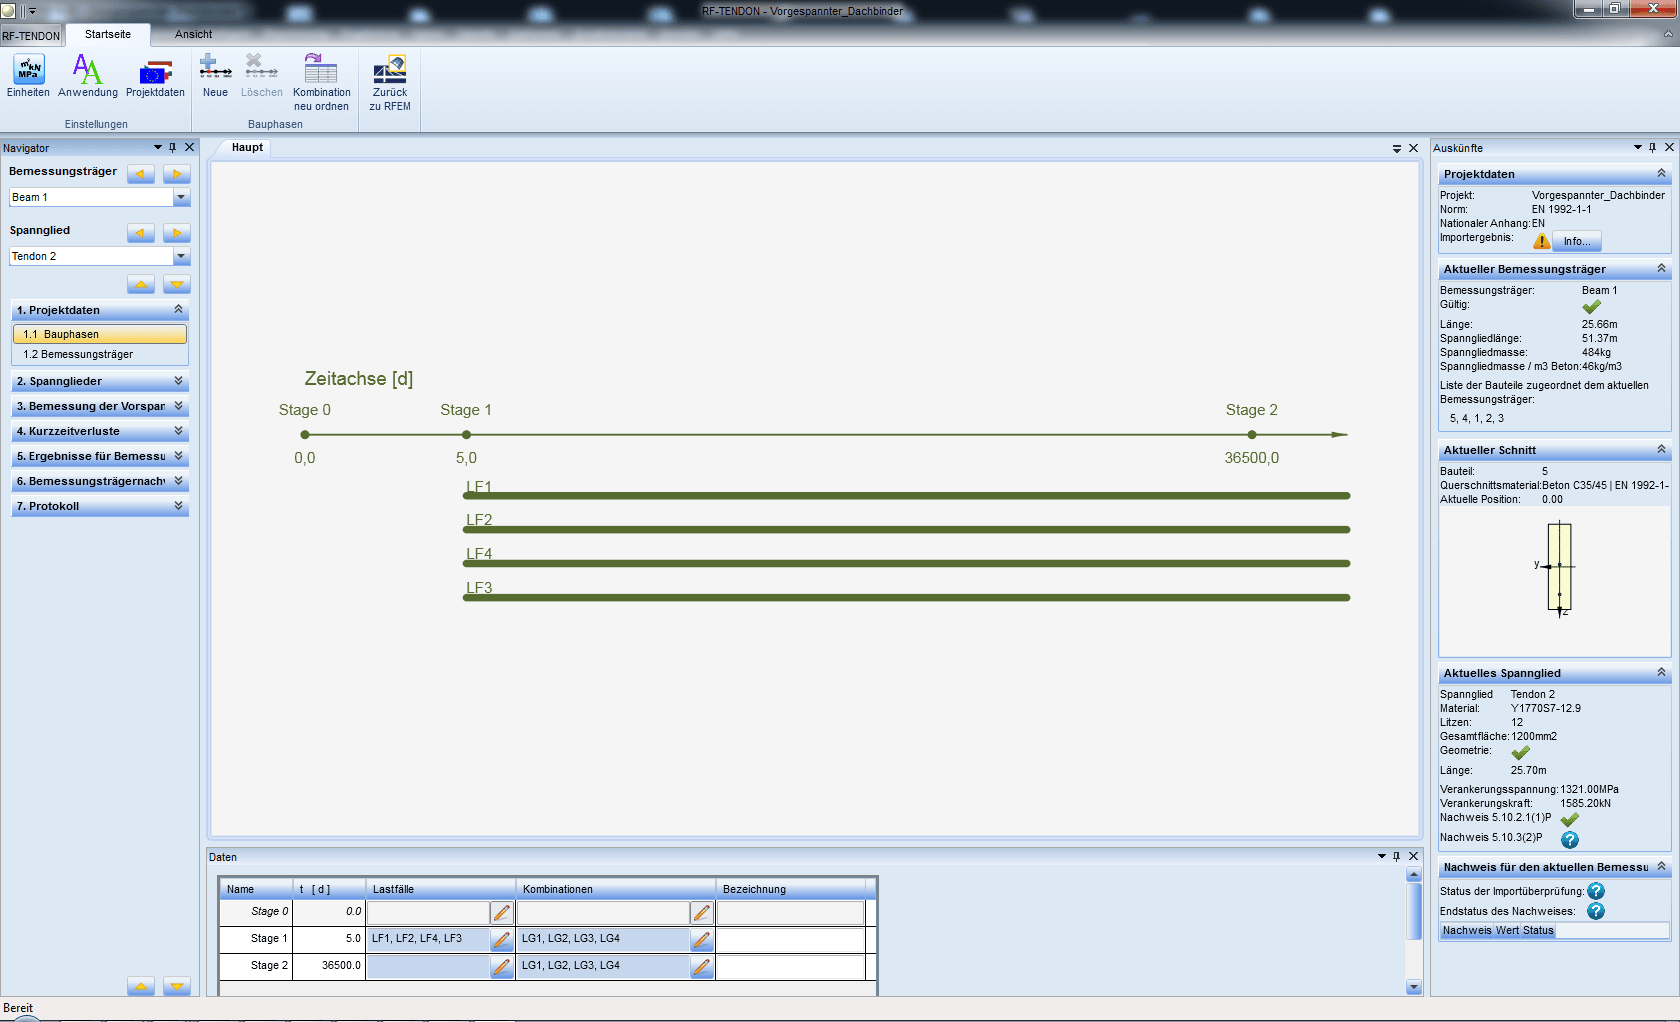
Task: Expand 6. Bemessungsträgernachweise section
Action: click(x=178, y=481)
